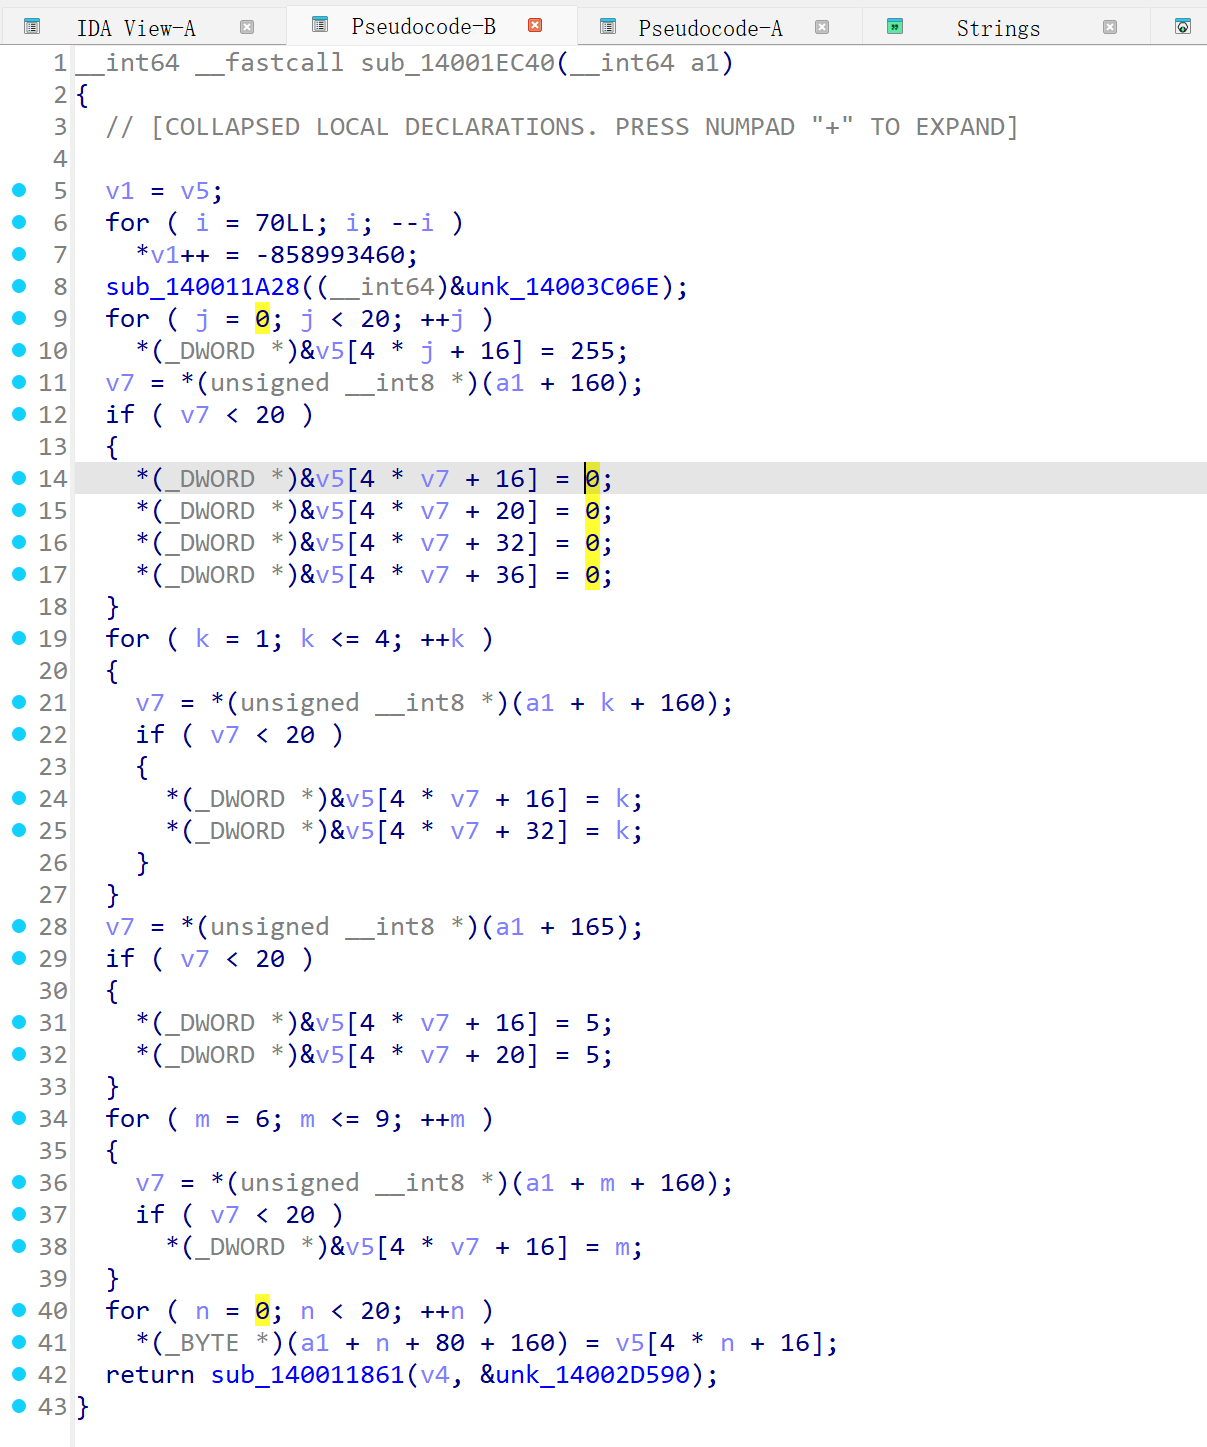Viewport: 1207px width, 1447px height.
Task: Click the Pseudocode-A tab icon
Action: (607, 27)
